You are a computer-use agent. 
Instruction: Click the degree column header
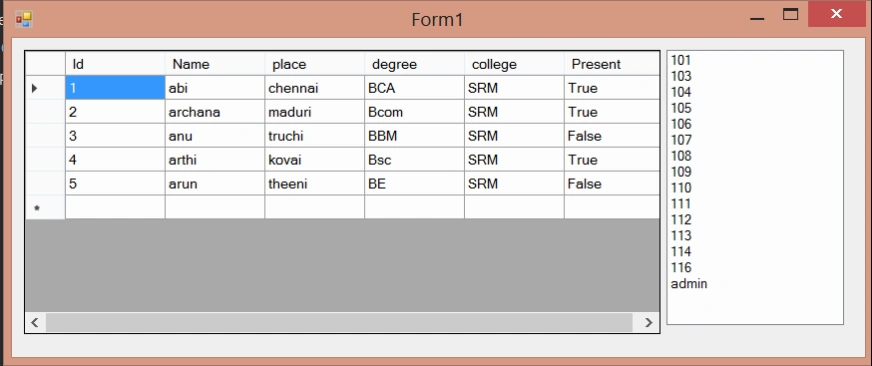click(414, 64)
